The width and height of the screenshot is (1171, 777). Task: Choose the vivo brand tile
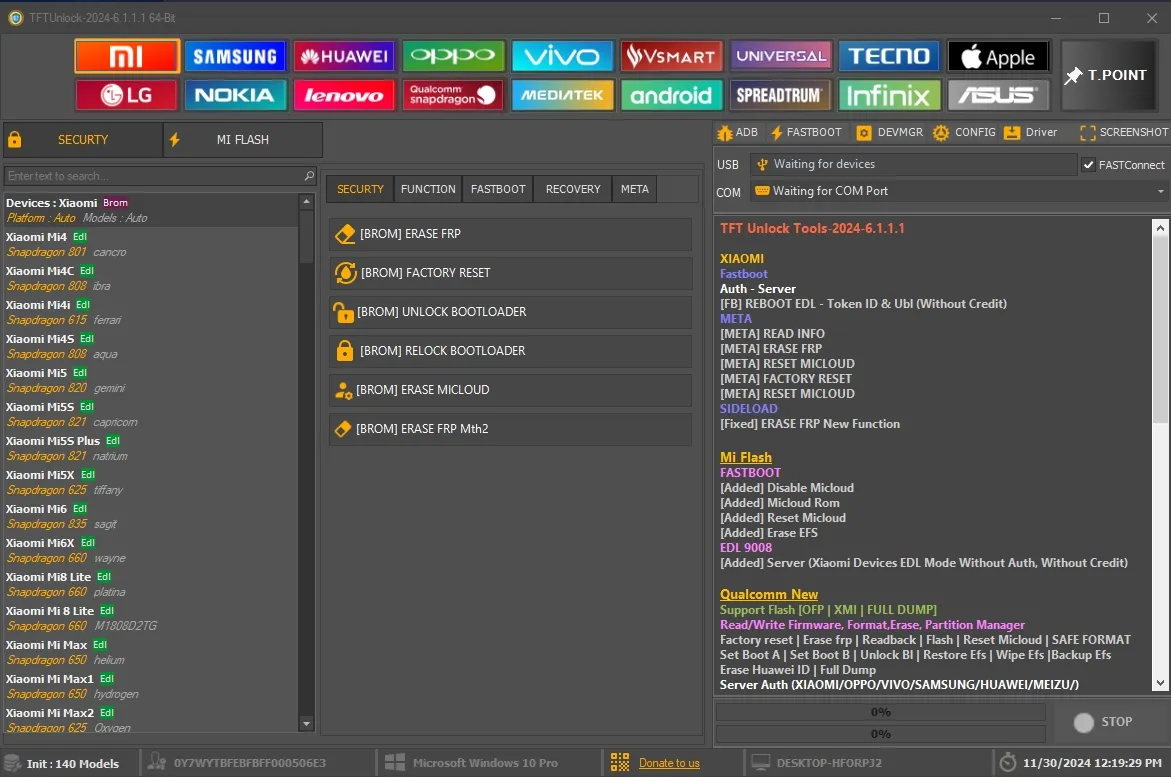(562, 56)
